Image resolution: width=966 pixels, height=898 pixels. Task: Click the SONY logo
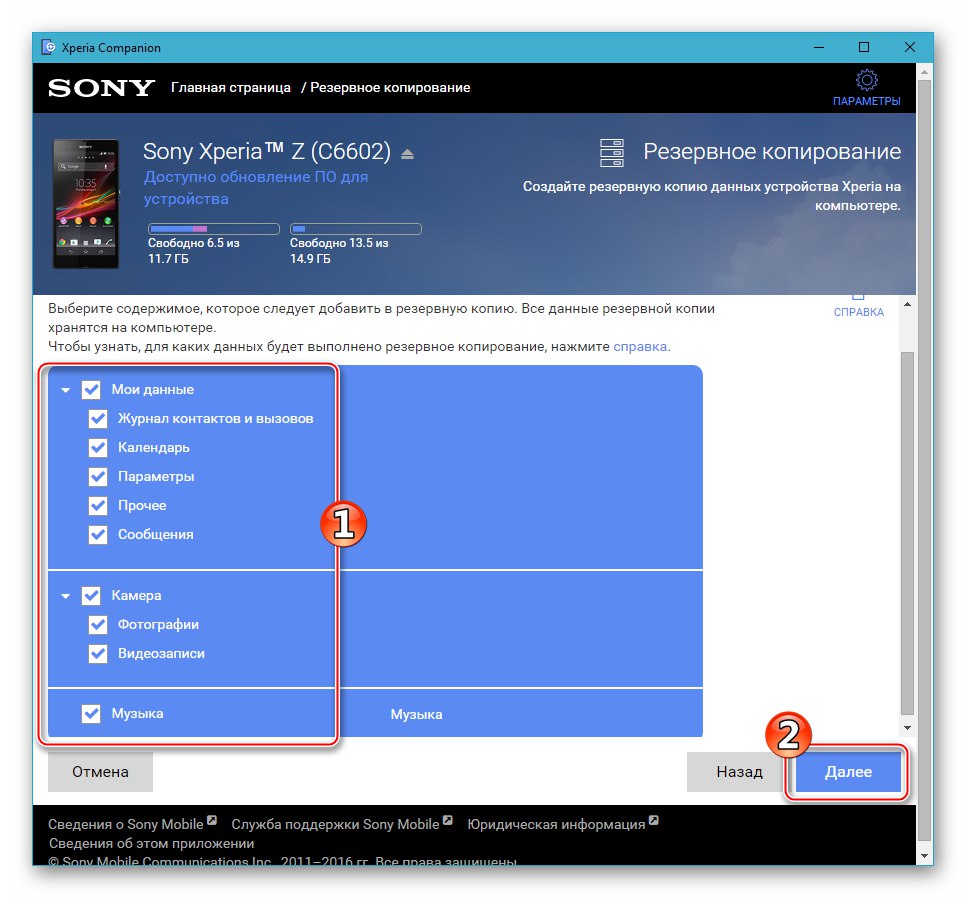coord(98,87)
